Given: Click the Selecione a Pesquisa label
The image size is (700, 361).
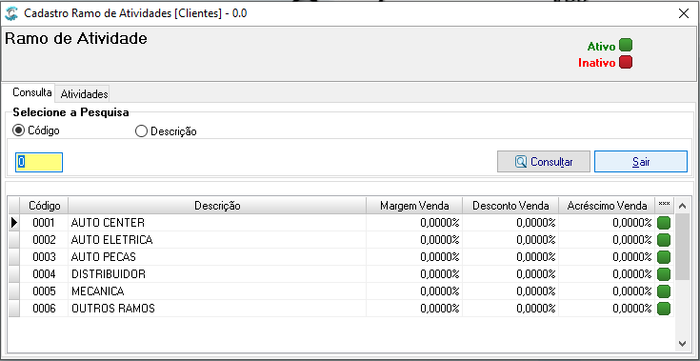Looking at the screenshot, I should pos(71,112).
